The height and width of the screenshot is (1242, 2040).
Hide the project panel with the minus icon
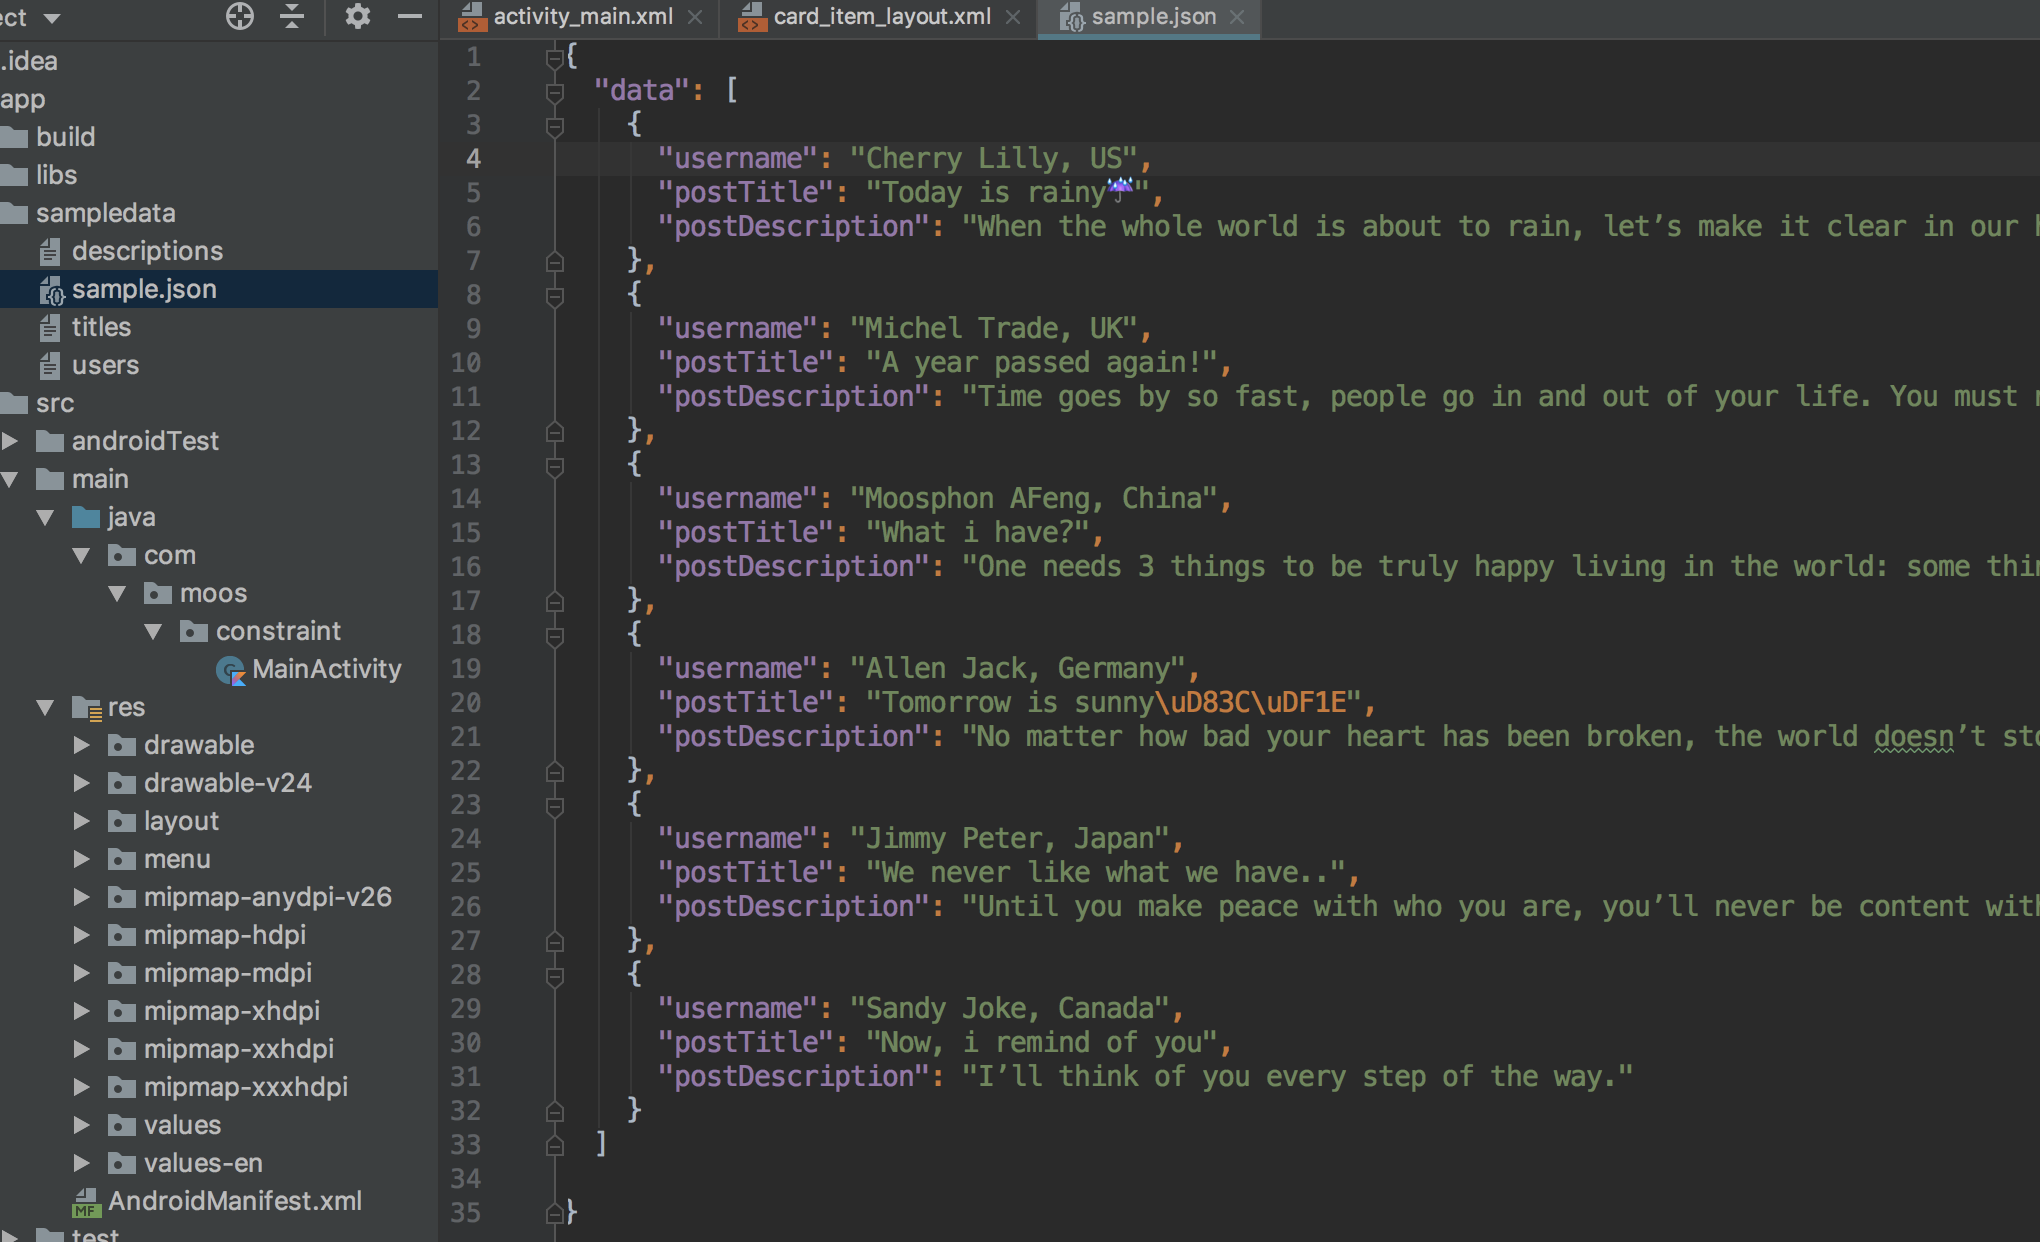(410, 16)
